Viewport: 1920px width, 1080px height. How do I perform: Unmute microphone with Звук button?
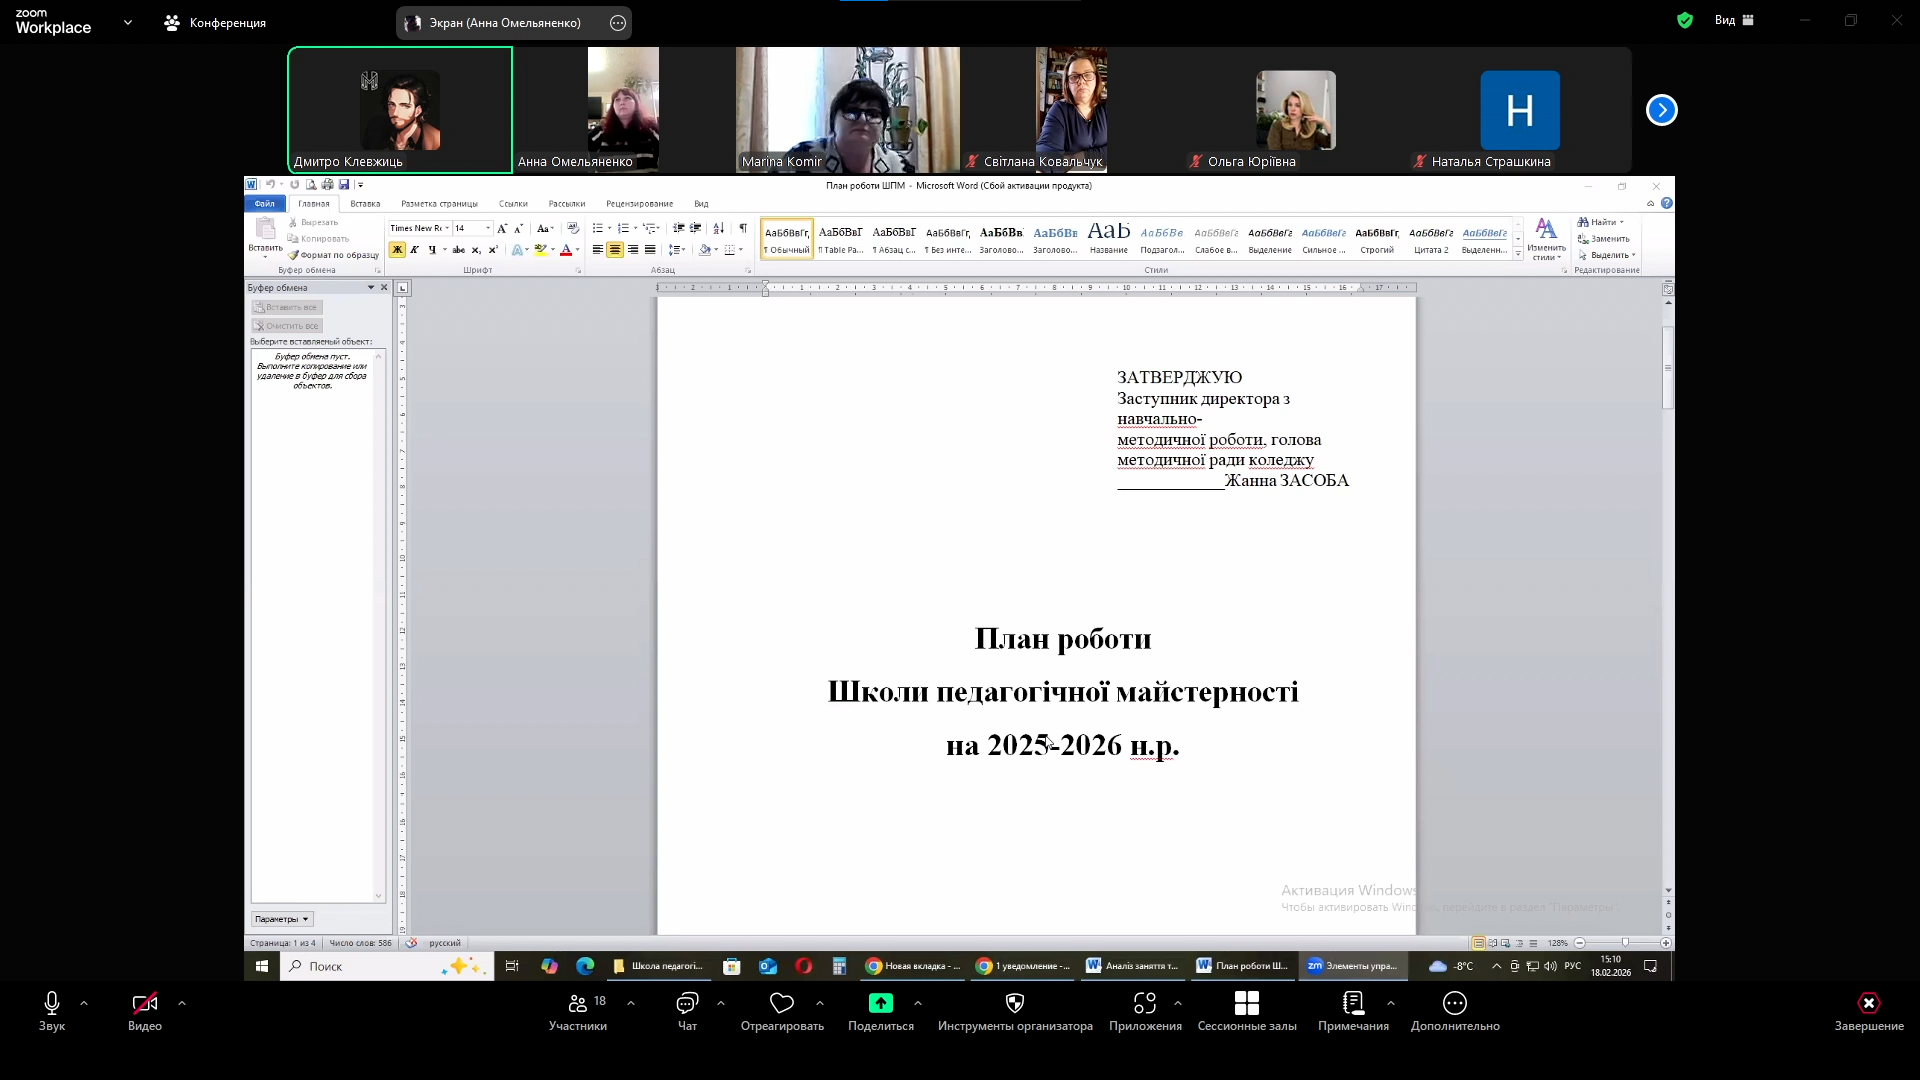52,1004
